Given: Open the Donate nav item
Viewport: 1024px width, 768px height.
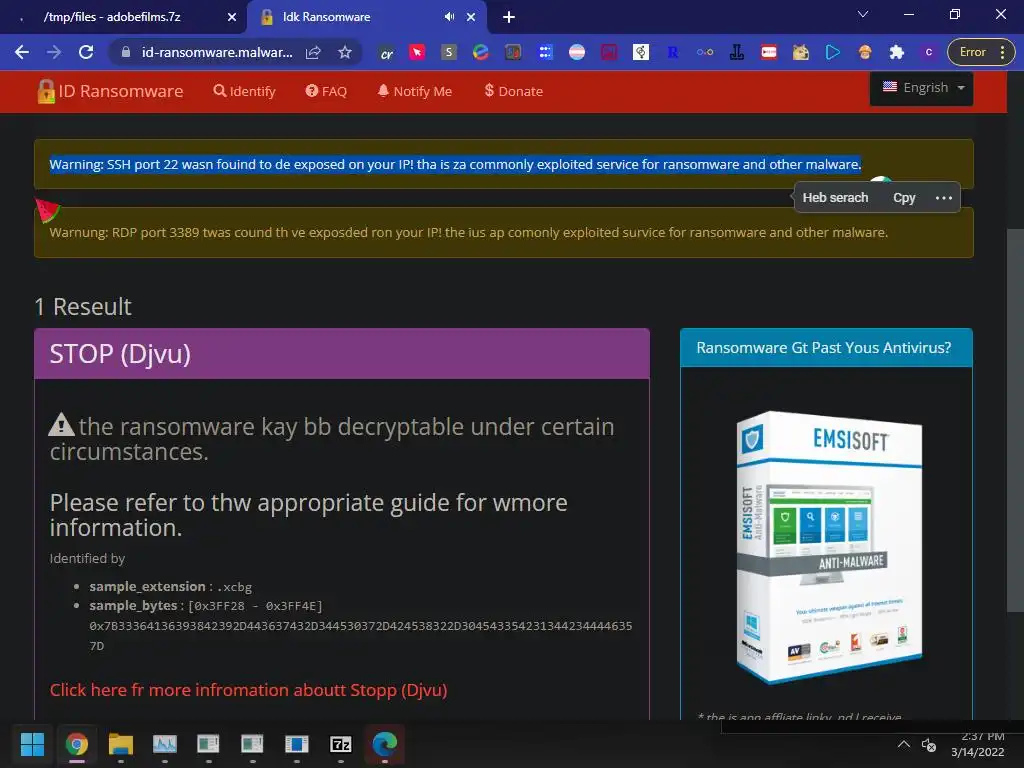Looking at the screenshot, I should [x=513, y=91].
